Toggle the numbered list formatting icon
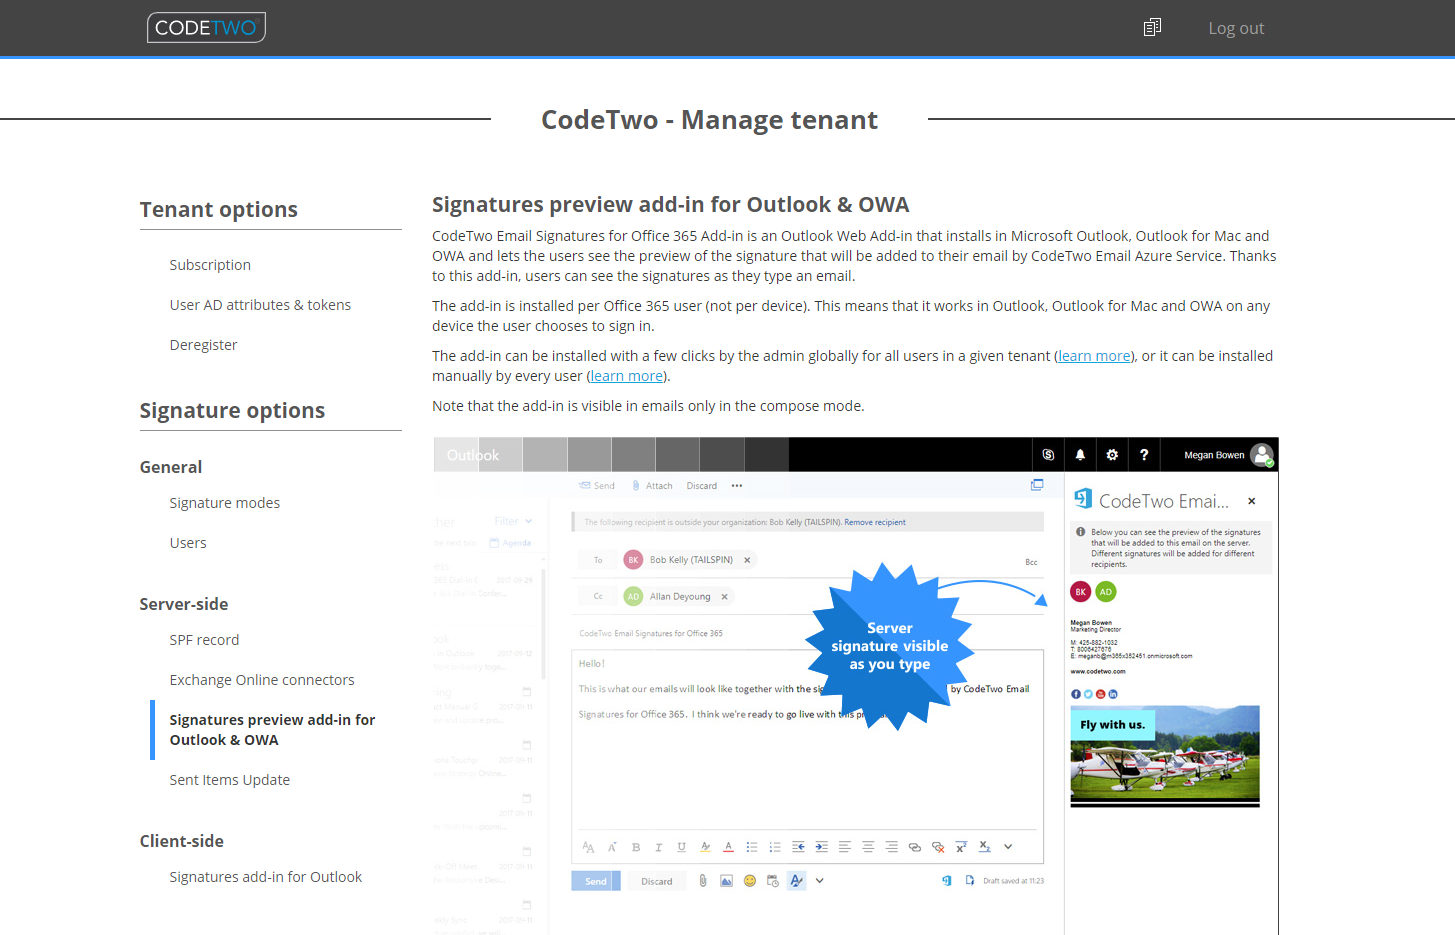This screenshot has width=1455, height=935. tap(774, 846)
